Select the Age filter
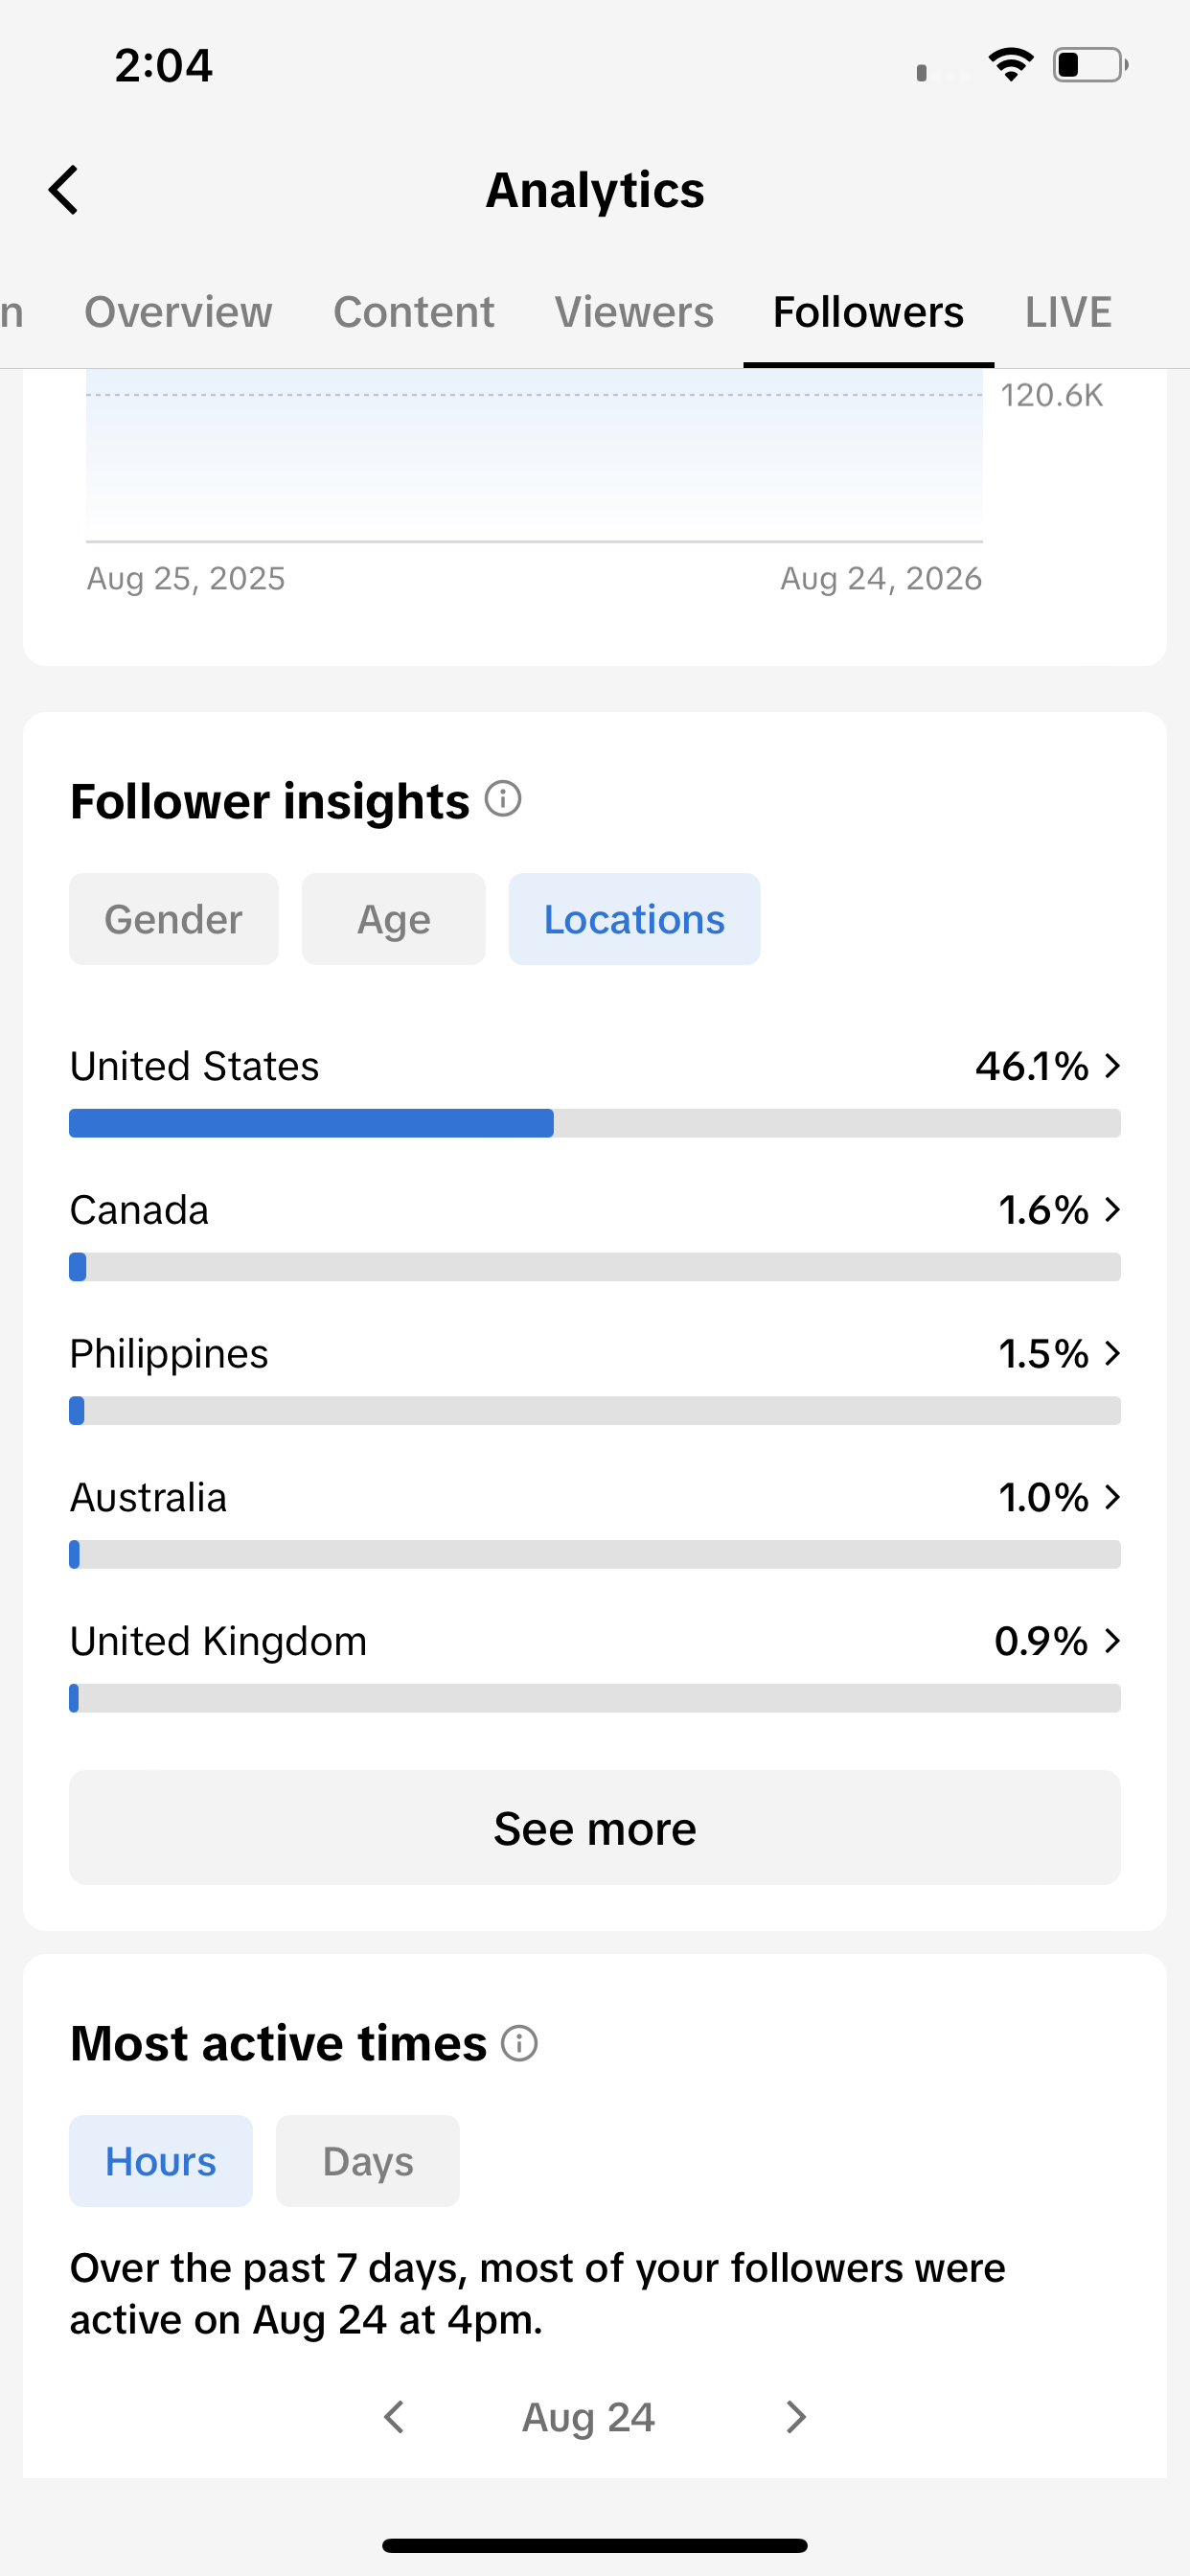Image resolution: width=1190 pixels, height=2576 pixels. point(394,919)
